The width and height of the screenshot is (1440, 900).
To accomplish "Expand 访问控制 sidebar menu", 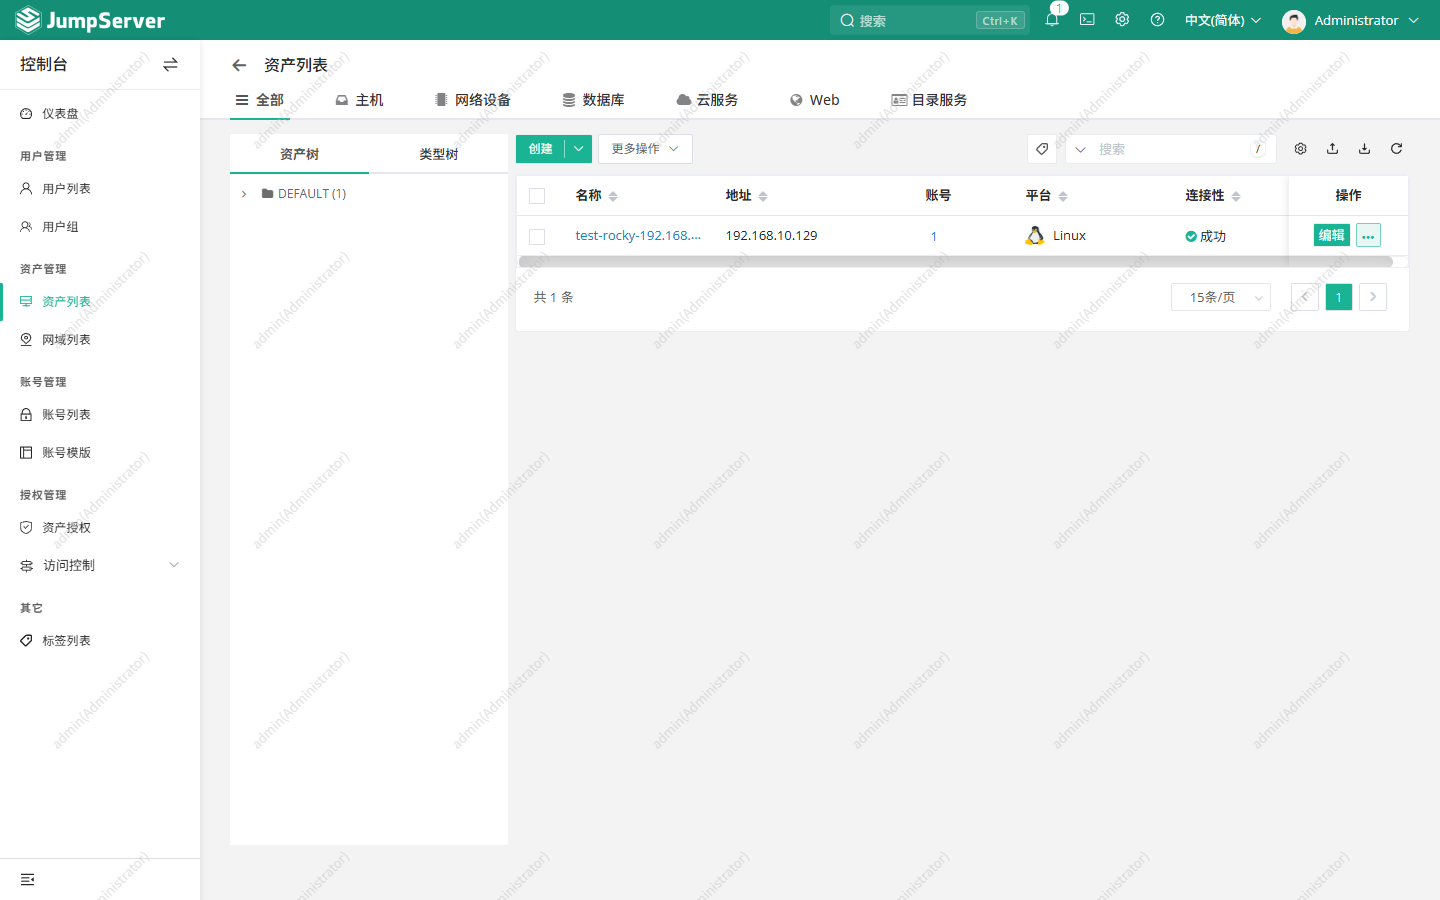I will click(100, 565).
